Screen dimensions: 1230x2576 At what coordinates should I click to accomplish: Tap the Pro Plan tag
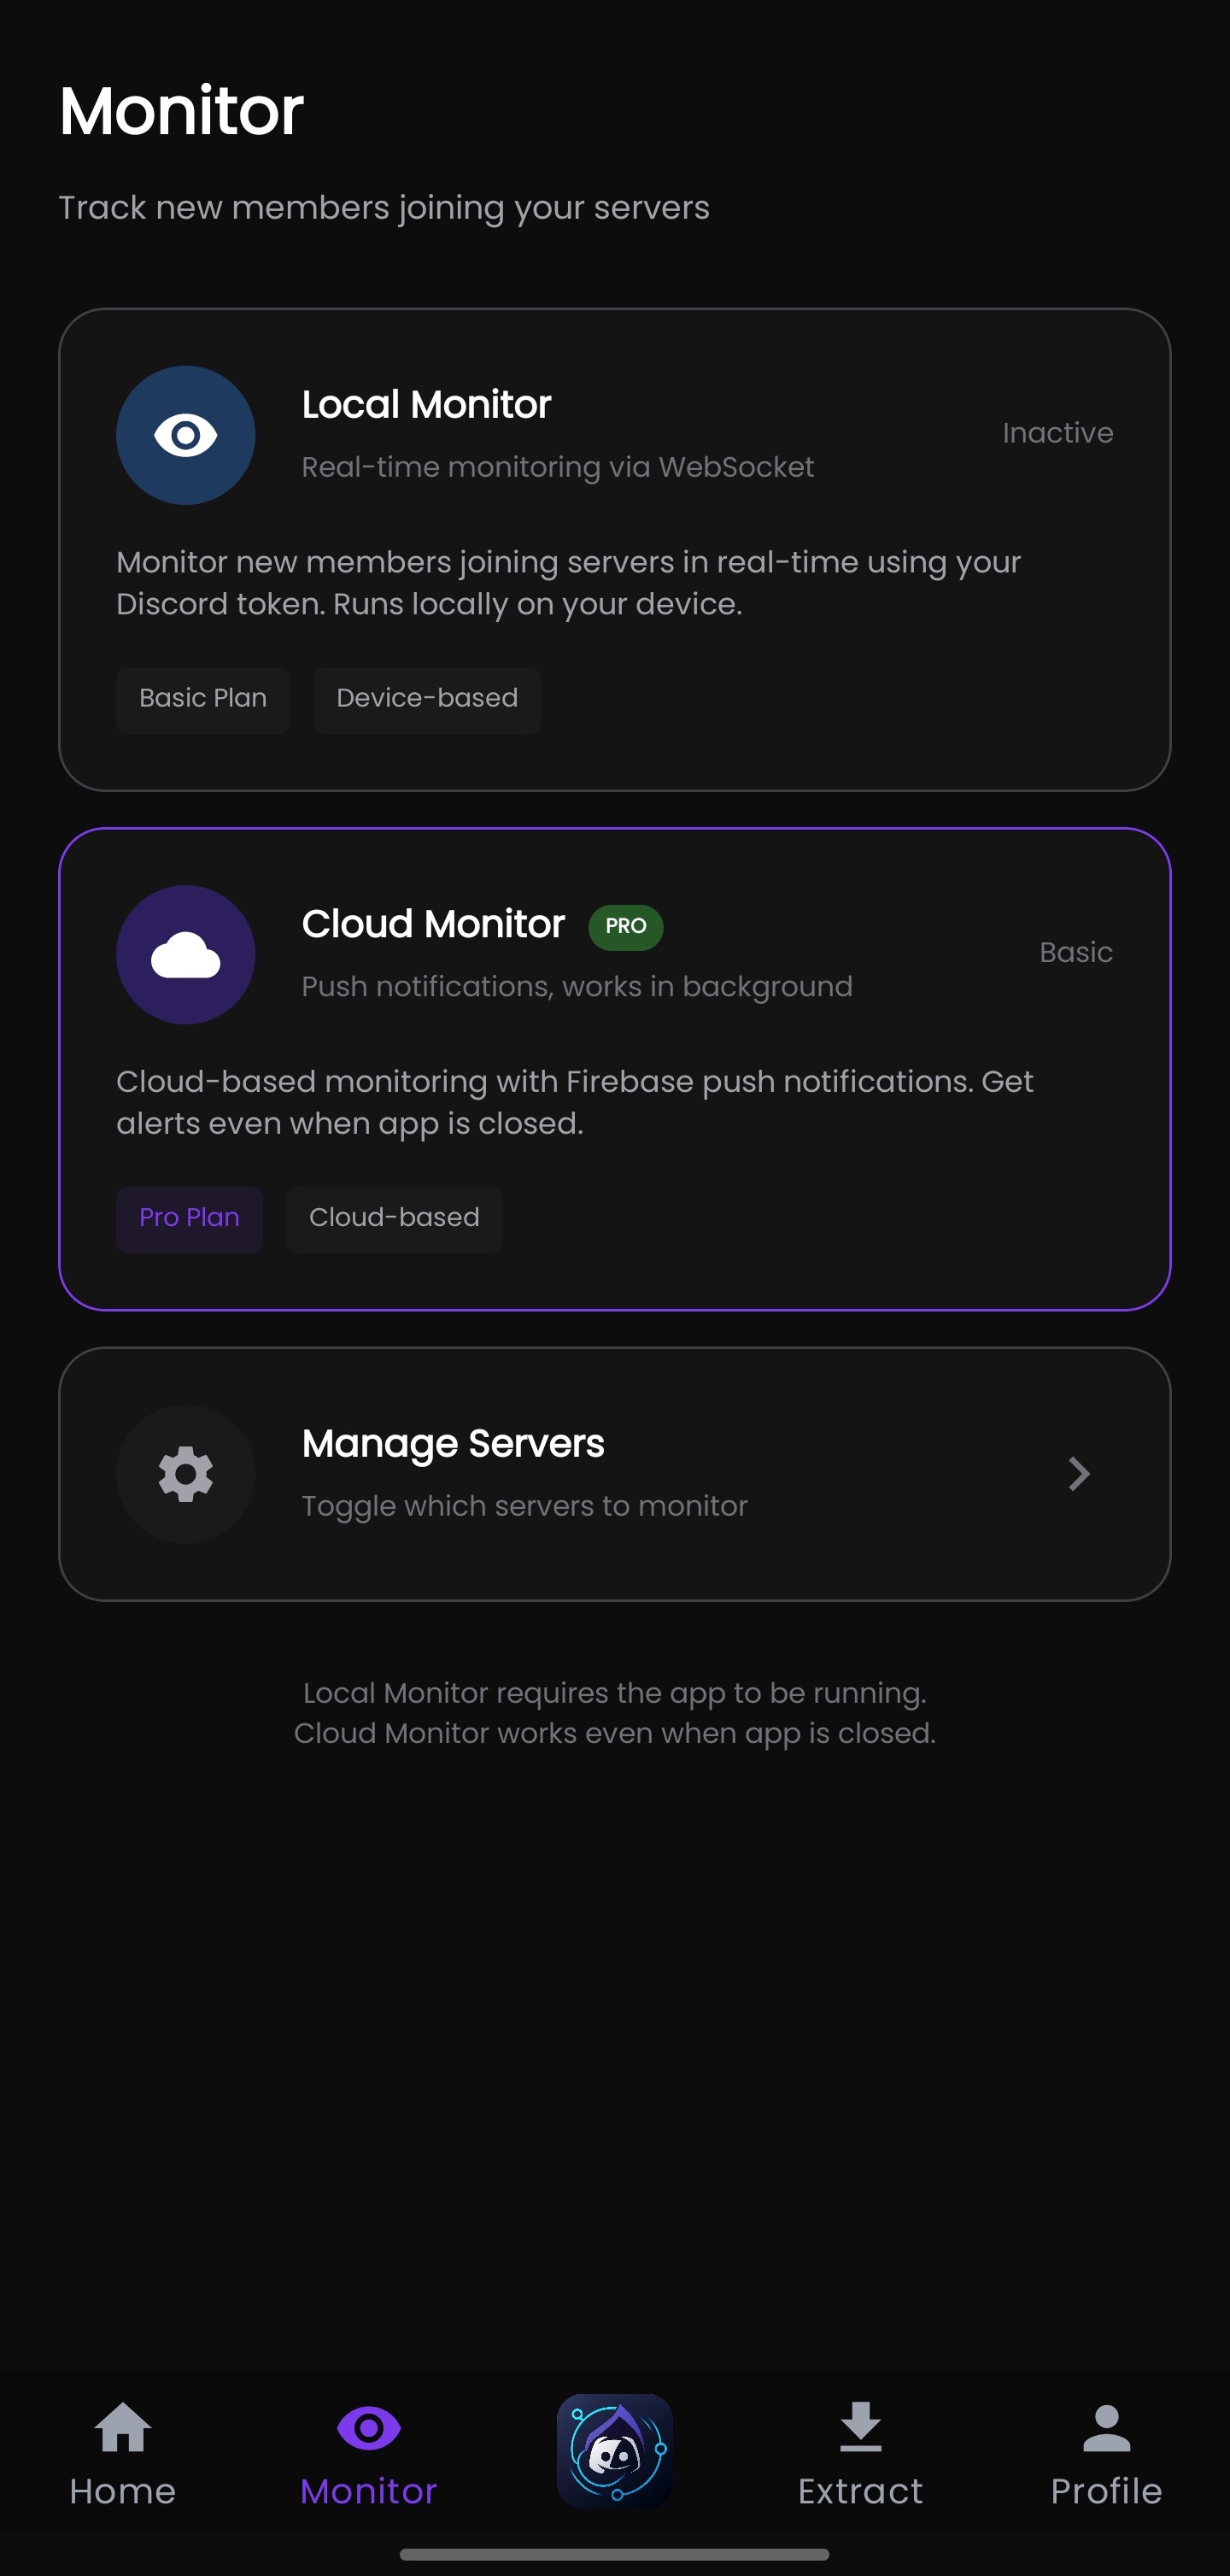click(189, 1218)
